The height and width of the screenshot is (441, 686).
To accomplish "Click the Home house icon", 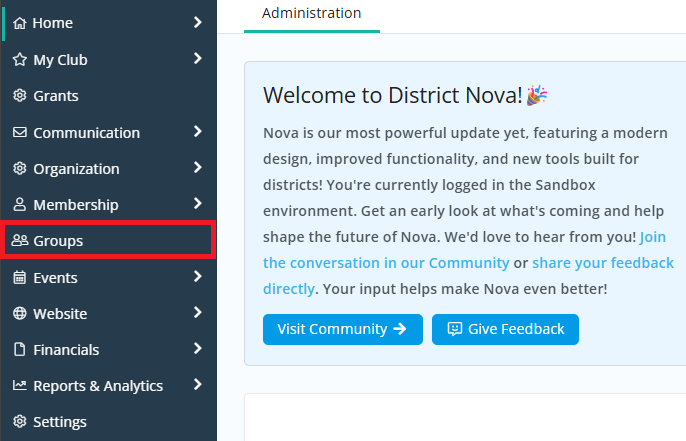I will 19,23.
